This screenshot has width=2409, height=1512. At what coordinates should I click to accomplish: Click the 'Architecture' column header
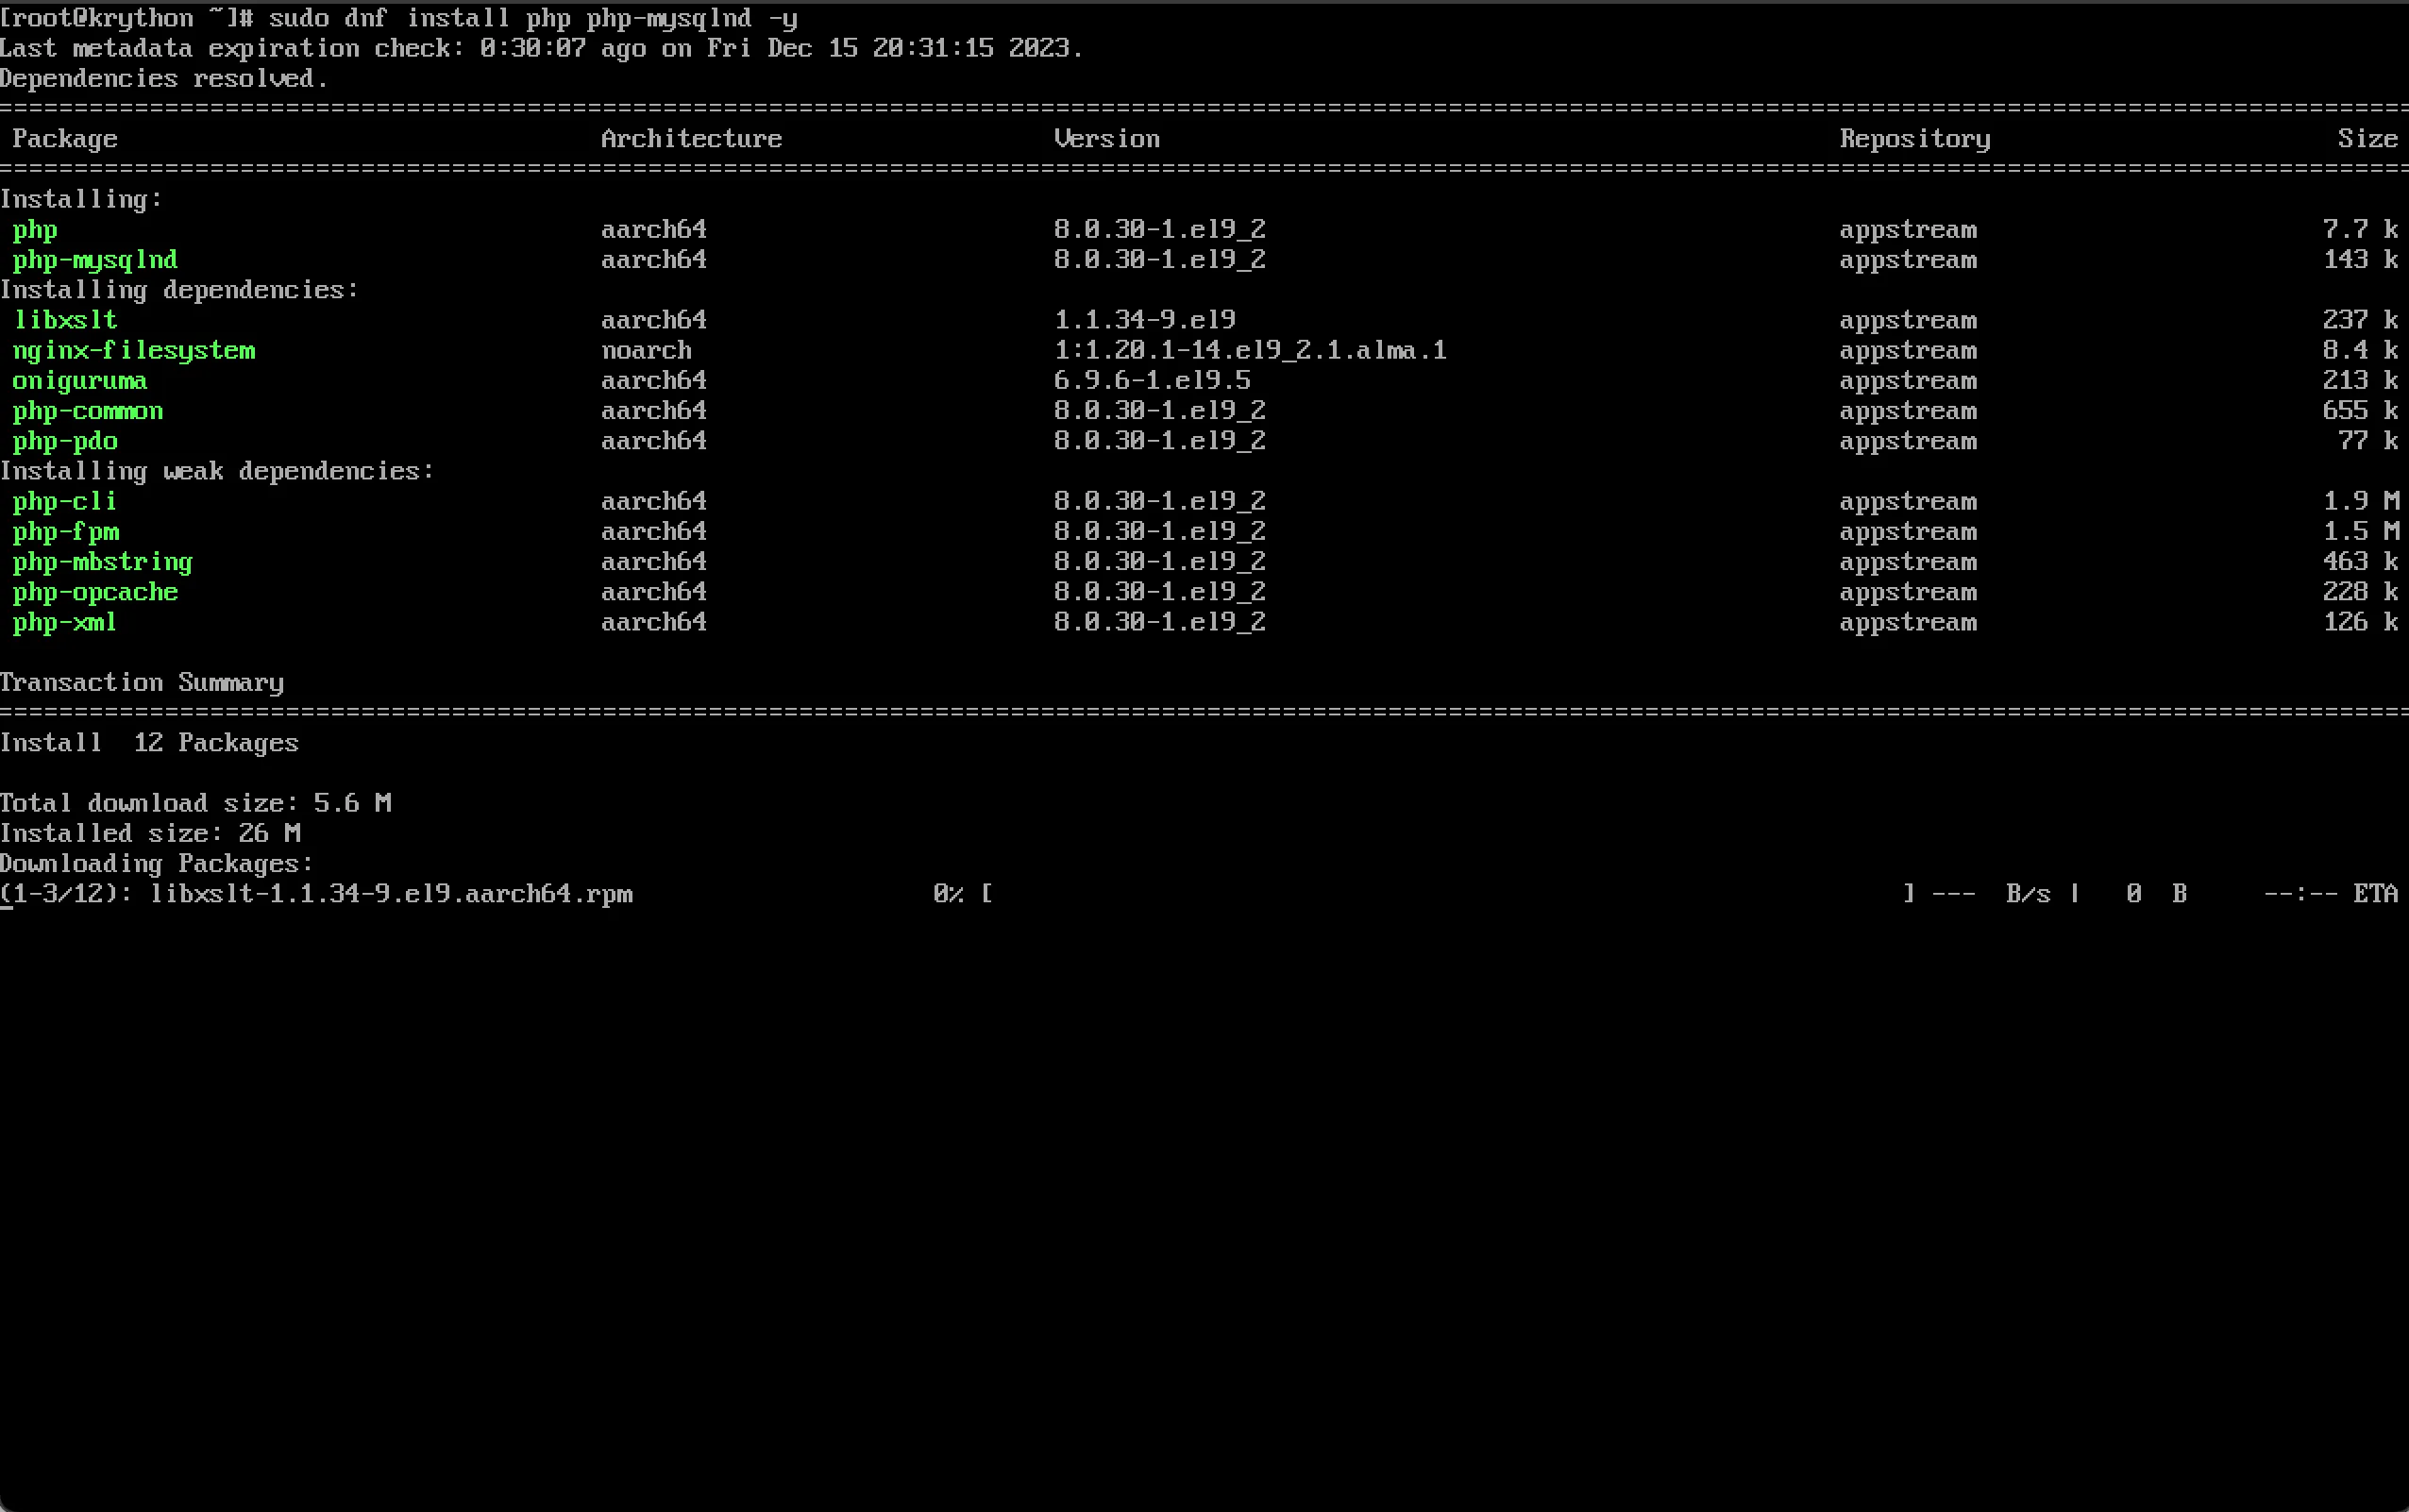(x=691, y=139)
